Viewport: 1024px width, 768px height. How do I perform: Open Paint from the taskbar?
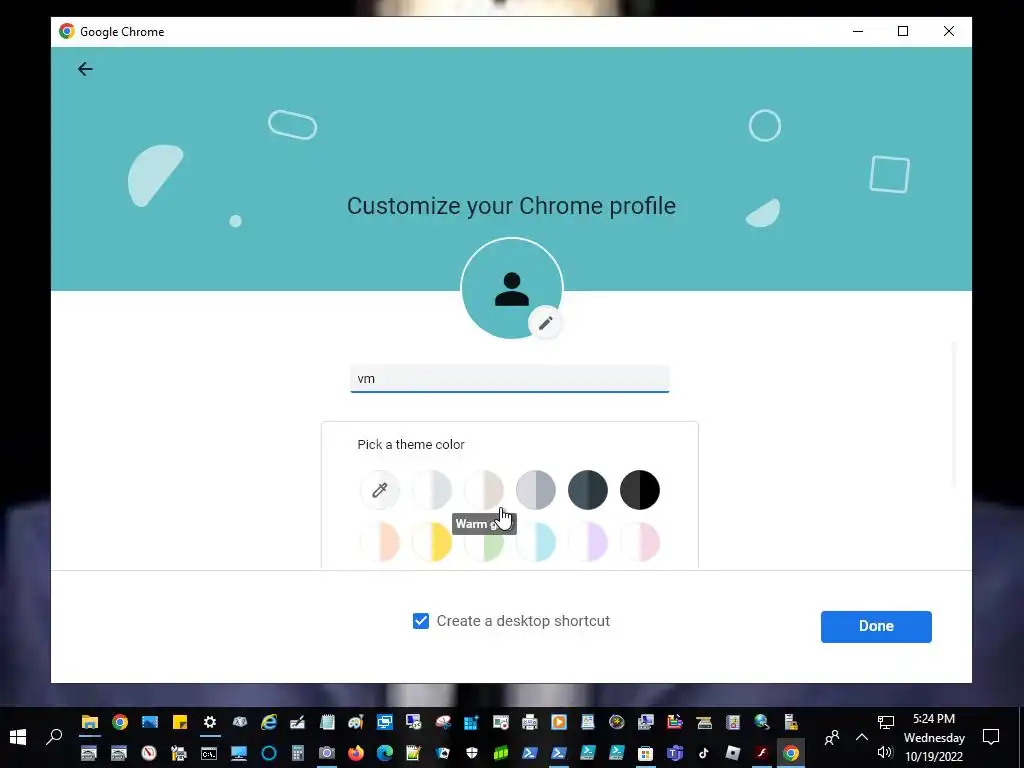[x=355, y=722]
